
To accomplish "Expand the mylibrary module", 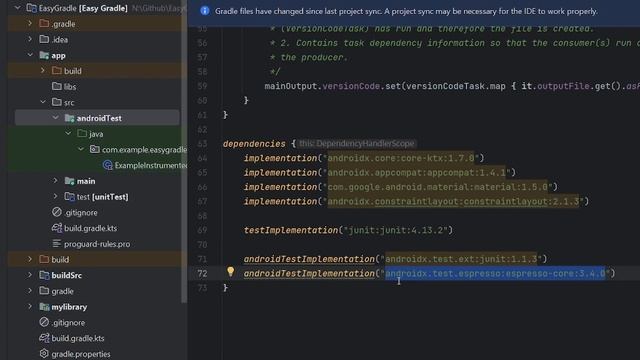I will pyautogui.click(x=30, y=307).
